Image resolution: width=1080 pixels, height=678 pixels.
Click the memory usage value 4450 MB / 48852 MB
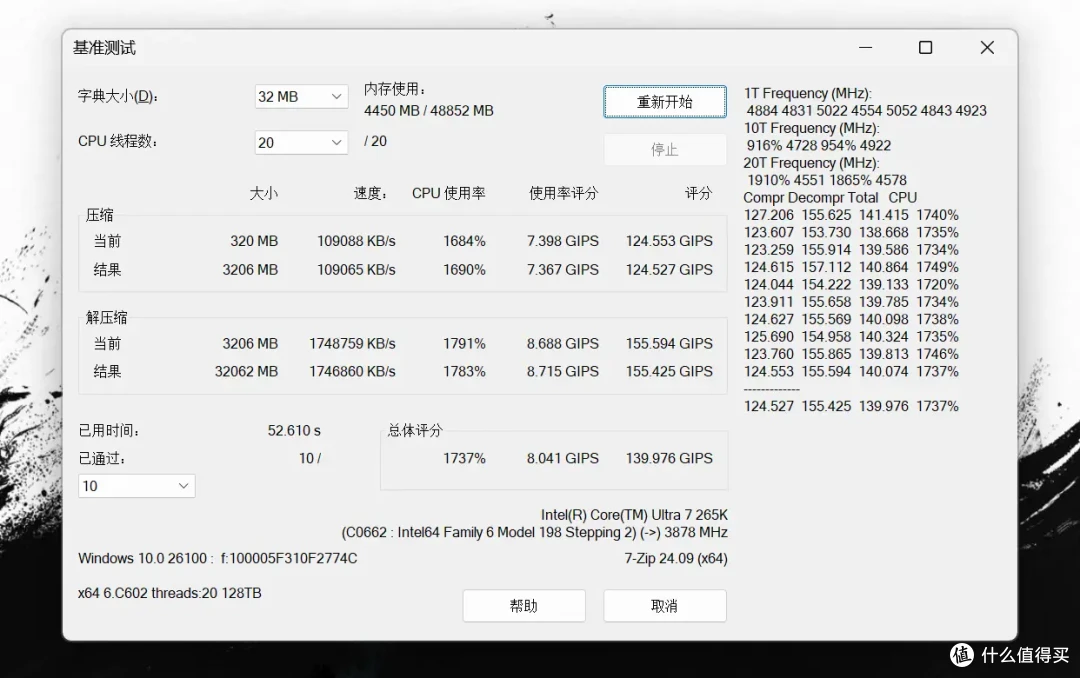(x=428, y=111)
